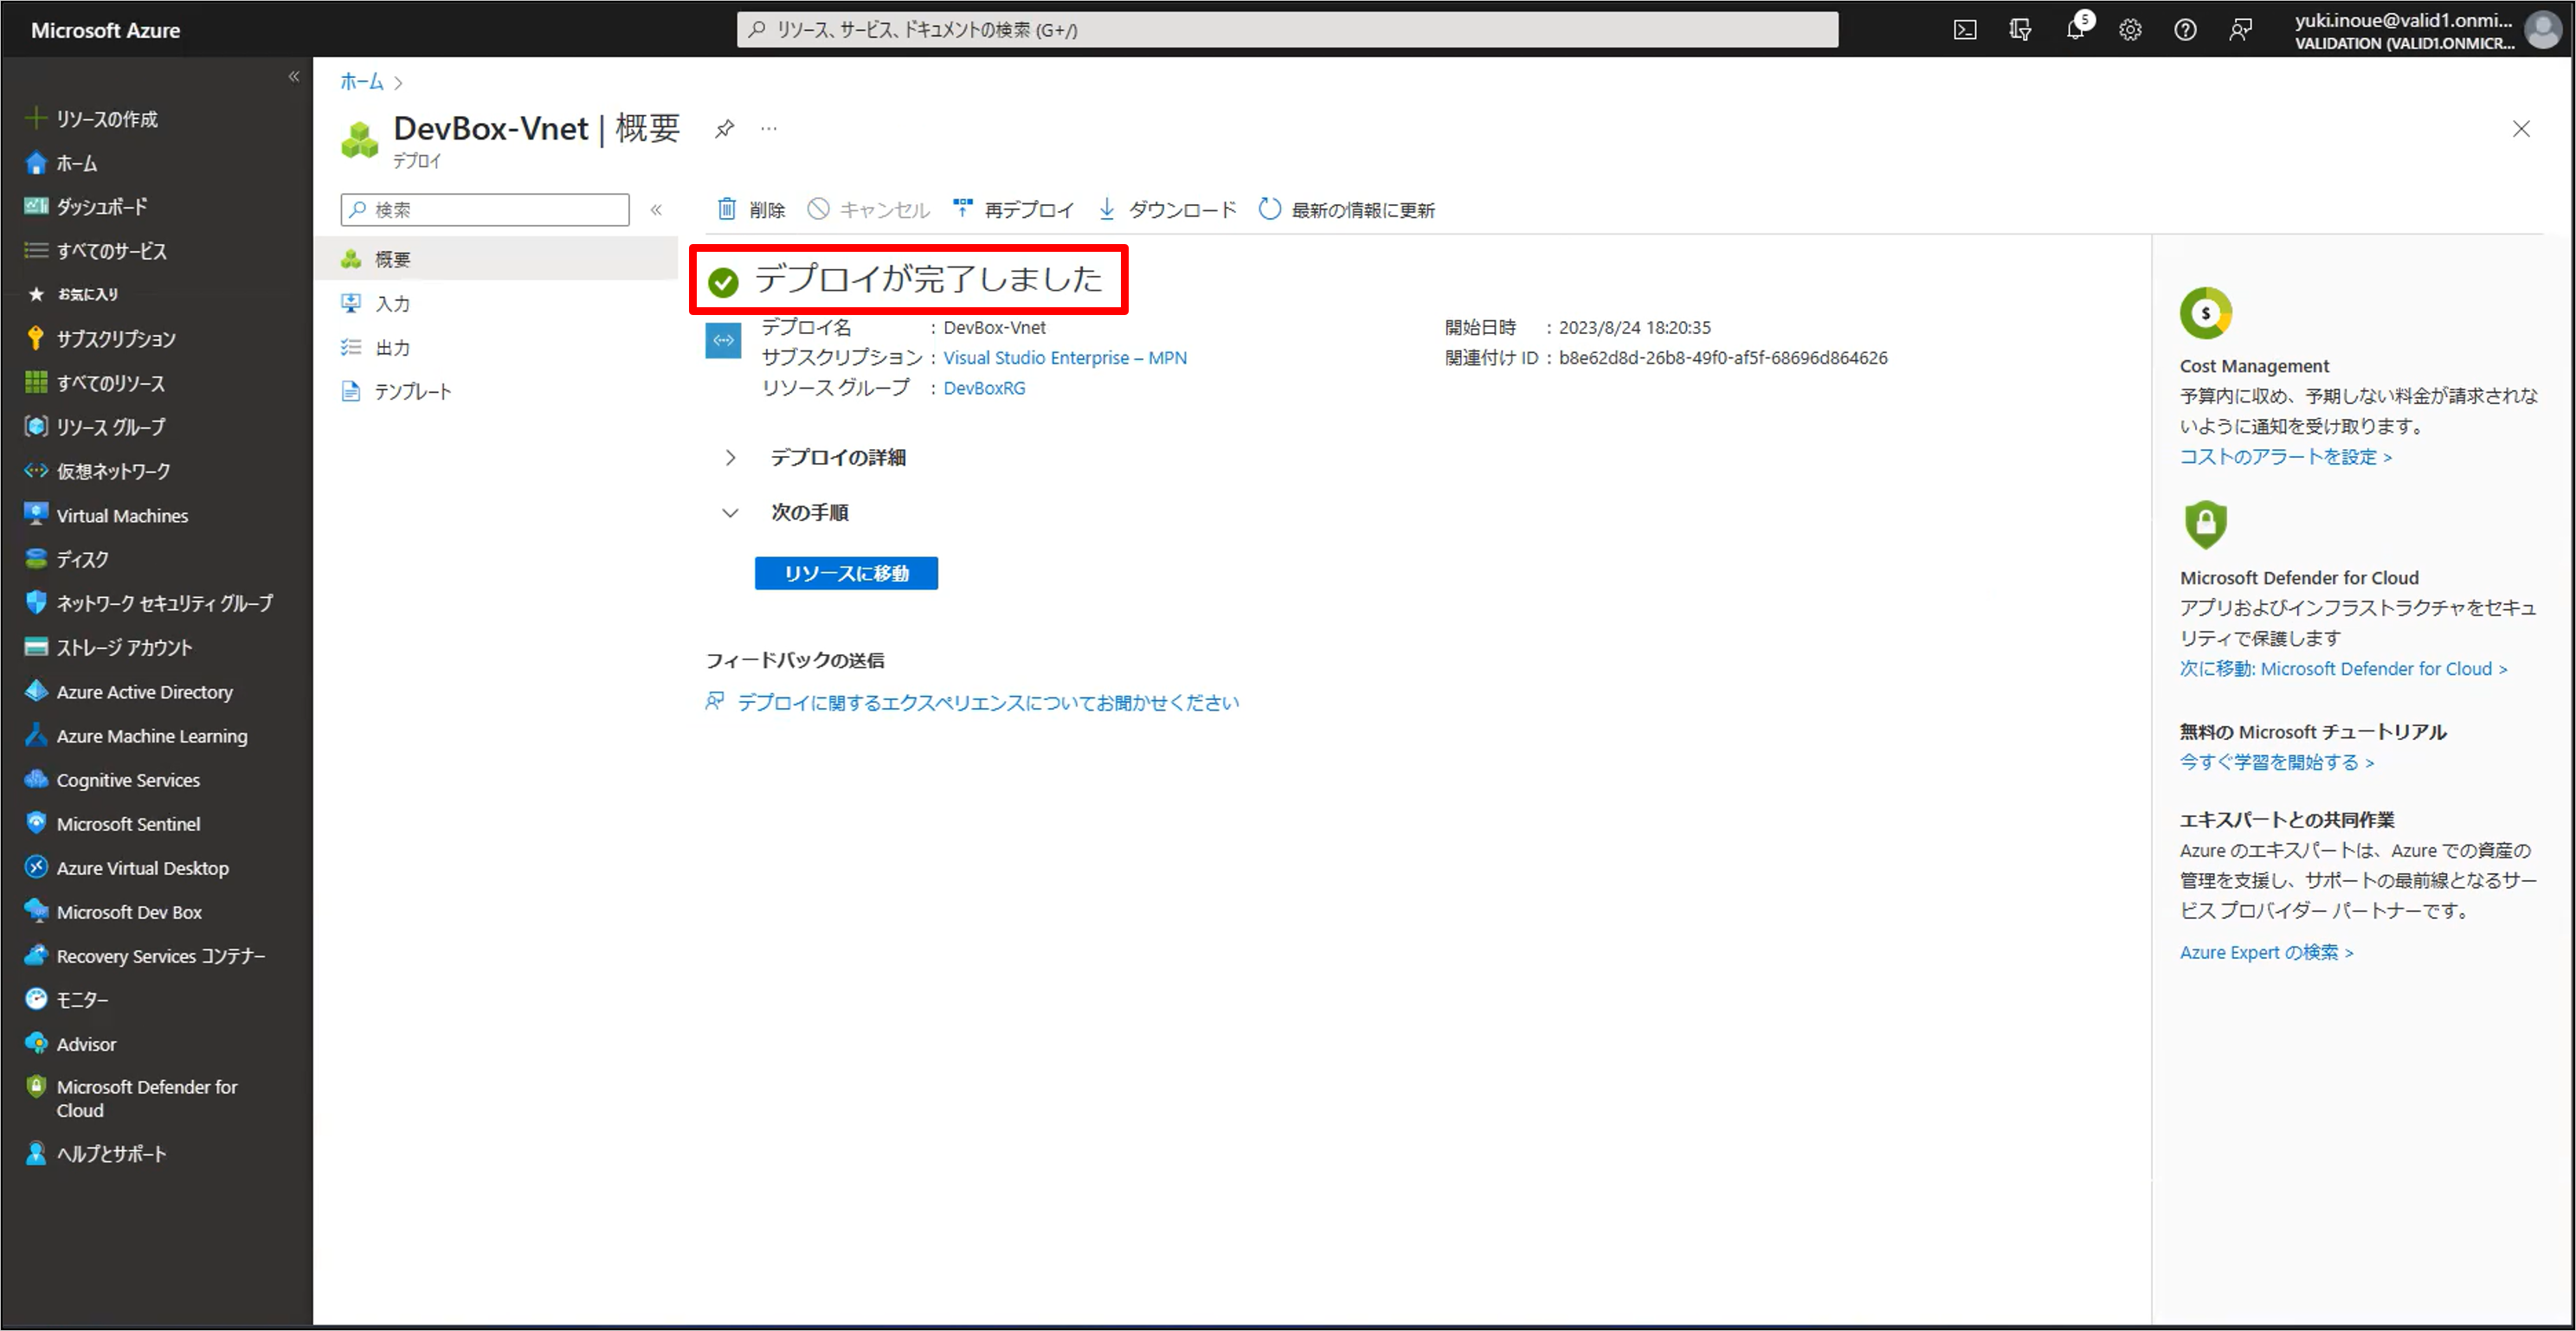
Task: Pin the DevBox-Vnet deployment blade
Action: (x=724, y=128)
